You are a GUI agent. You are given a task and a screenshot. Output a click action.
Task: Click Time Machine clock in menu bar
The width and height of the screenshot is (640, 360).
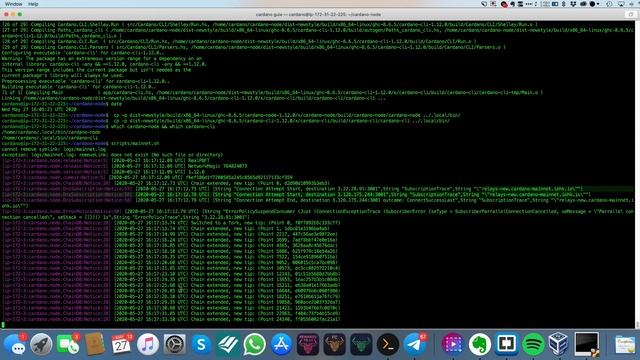coord(609,4)
